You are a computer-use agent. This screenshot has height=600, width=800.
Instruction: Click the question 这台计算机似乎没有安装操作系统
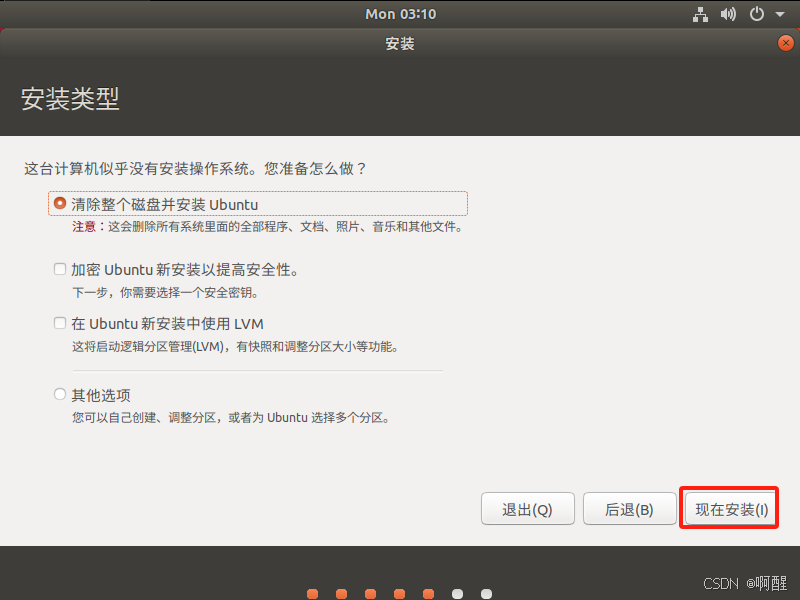pos(195,168)
